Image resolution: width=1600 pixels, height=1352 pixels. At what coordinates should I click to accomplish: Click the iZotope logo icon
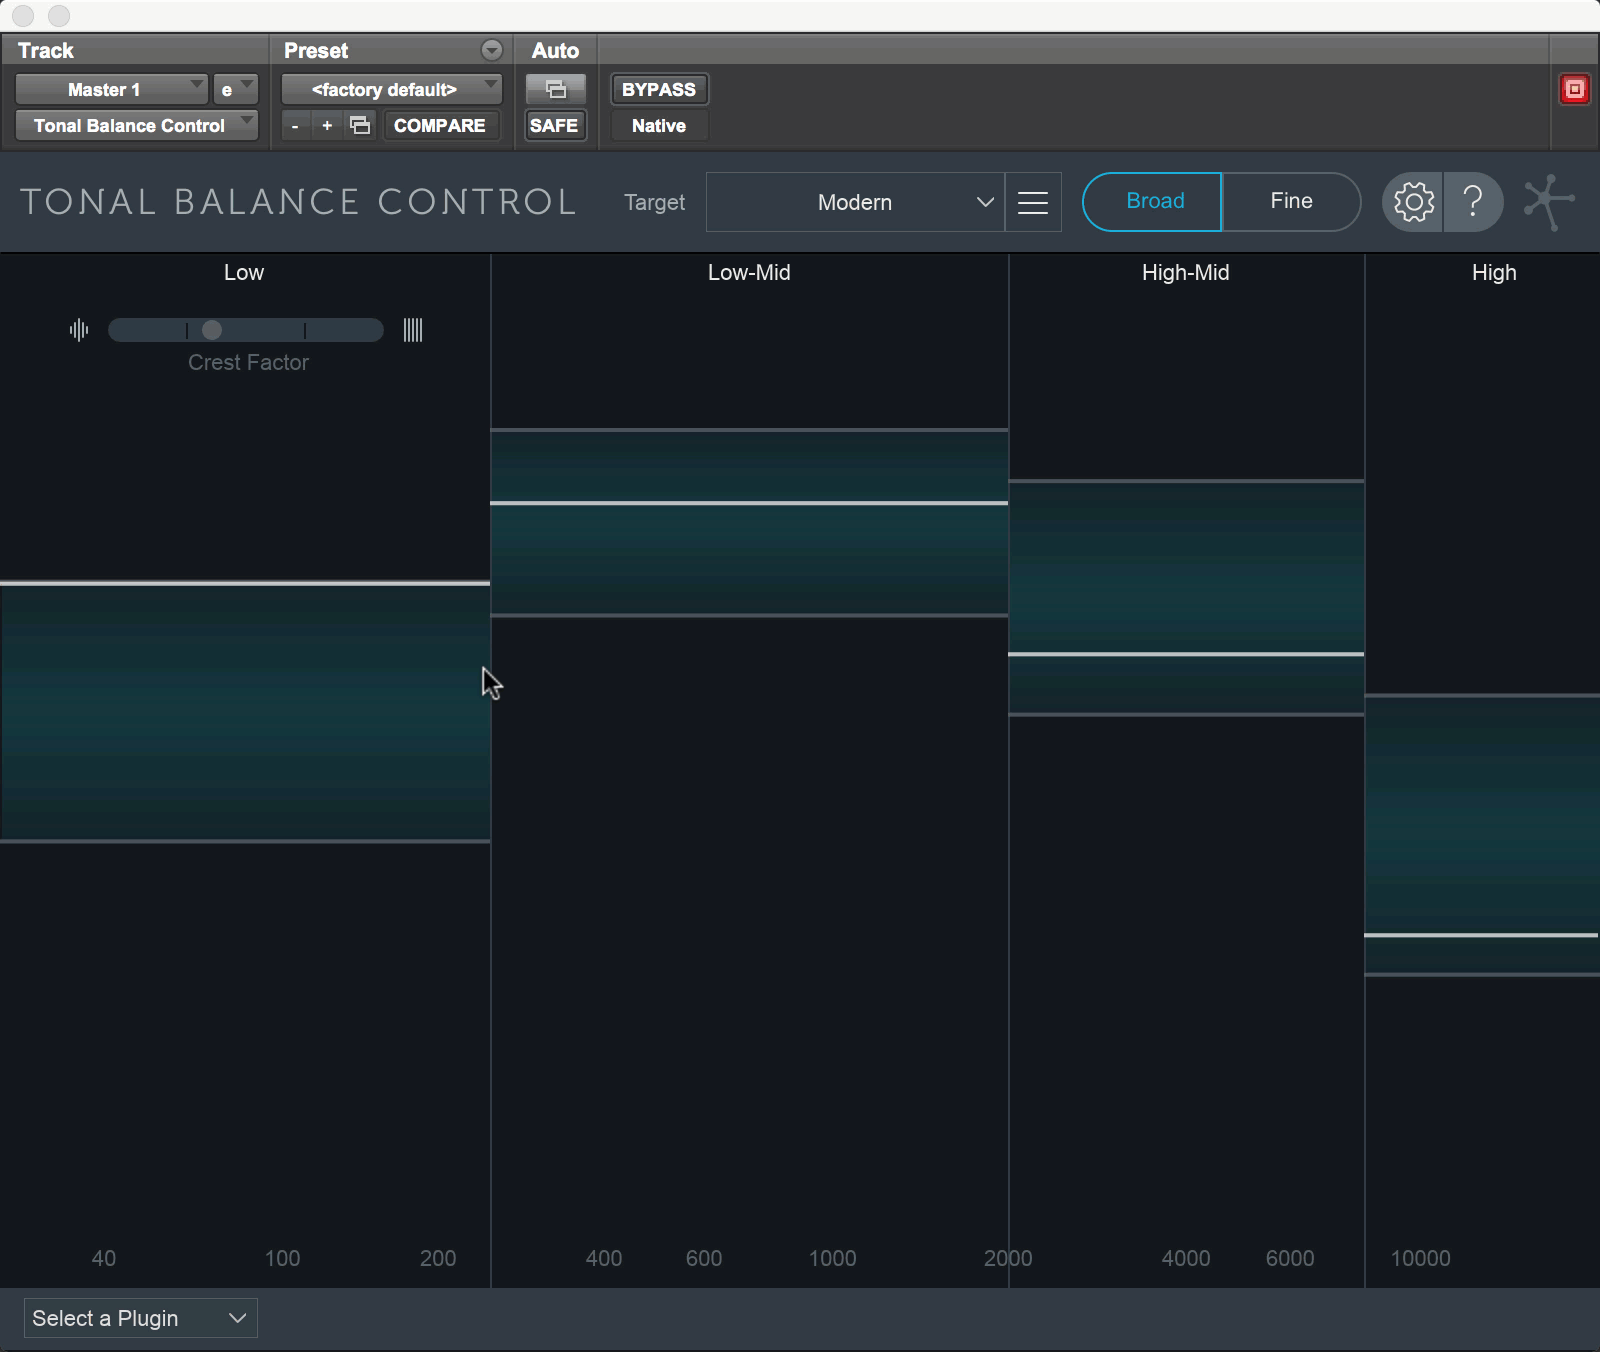tap(1549, 202)
